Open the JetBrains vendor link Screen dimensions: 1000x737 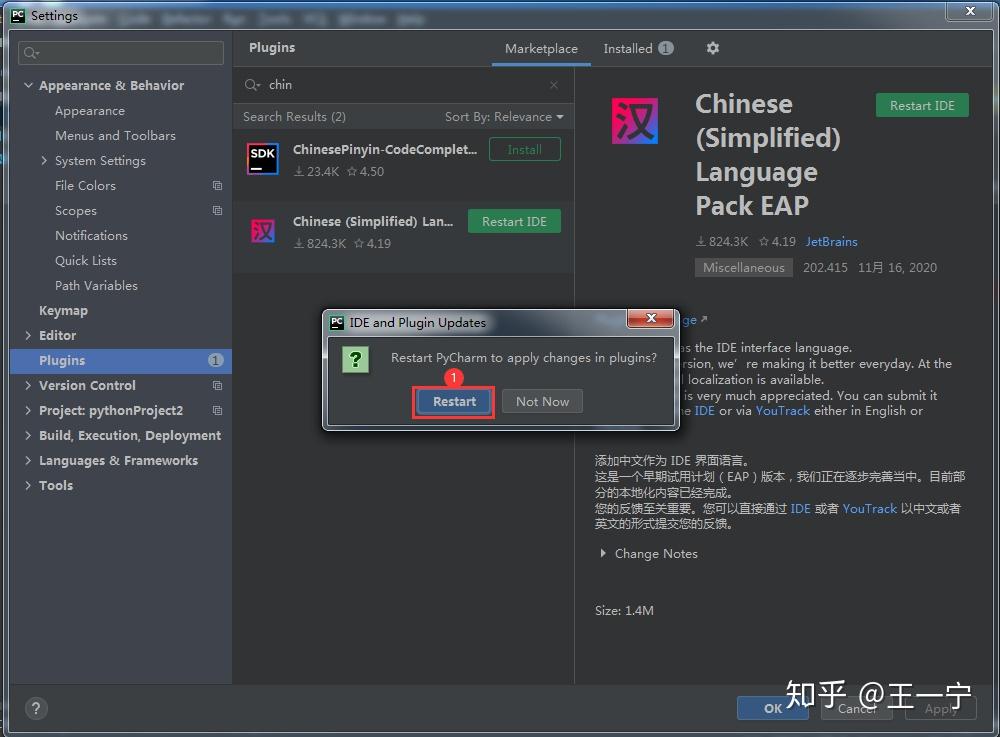pyautogui.click(x=832, y=242)
